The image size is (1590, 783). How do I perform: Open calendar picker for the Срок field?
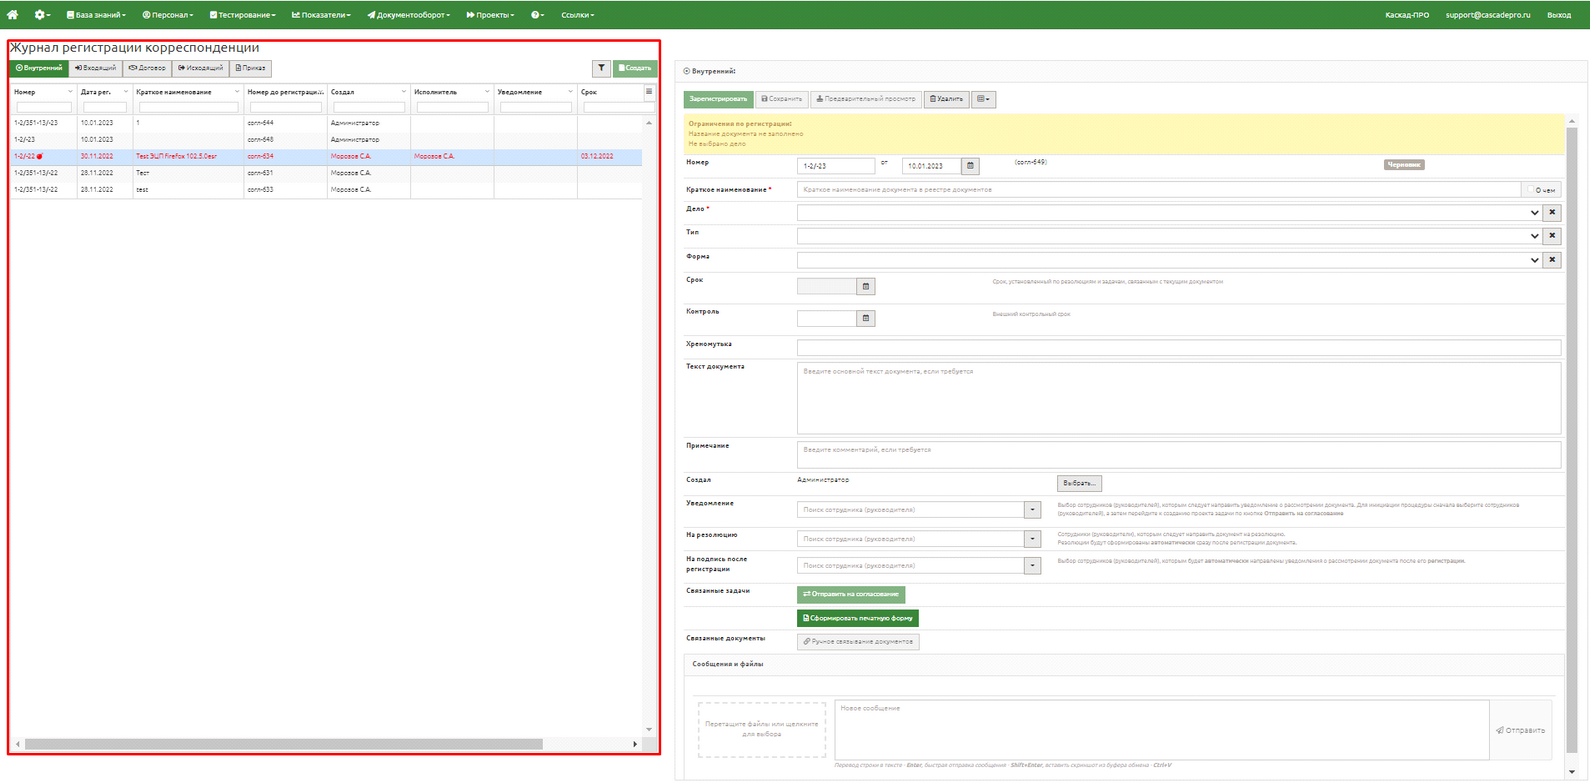[866, 286]
